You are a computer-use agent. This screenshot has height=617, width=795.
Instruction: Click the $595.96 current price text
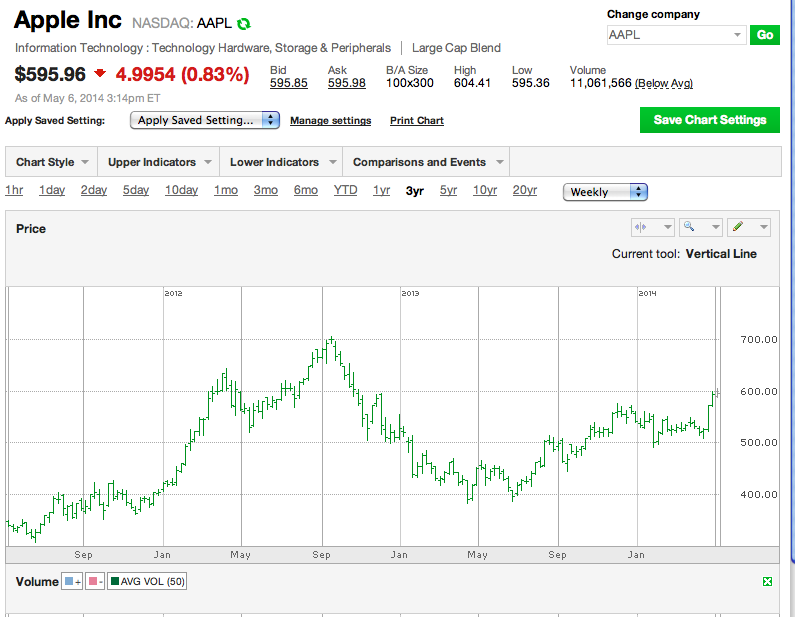[50, 75]
